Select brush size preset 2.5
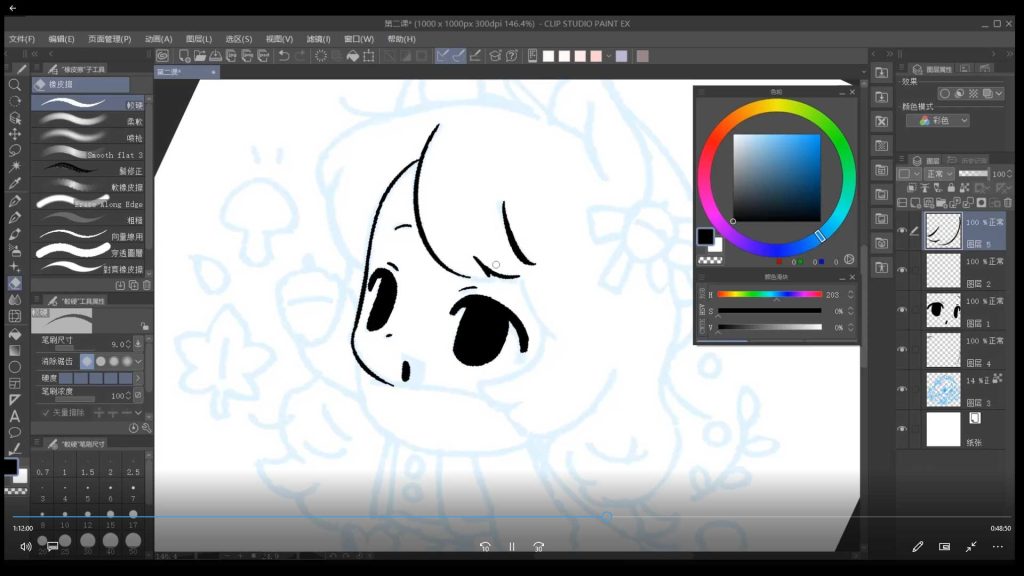1024x576 pixels. point(133,466)
